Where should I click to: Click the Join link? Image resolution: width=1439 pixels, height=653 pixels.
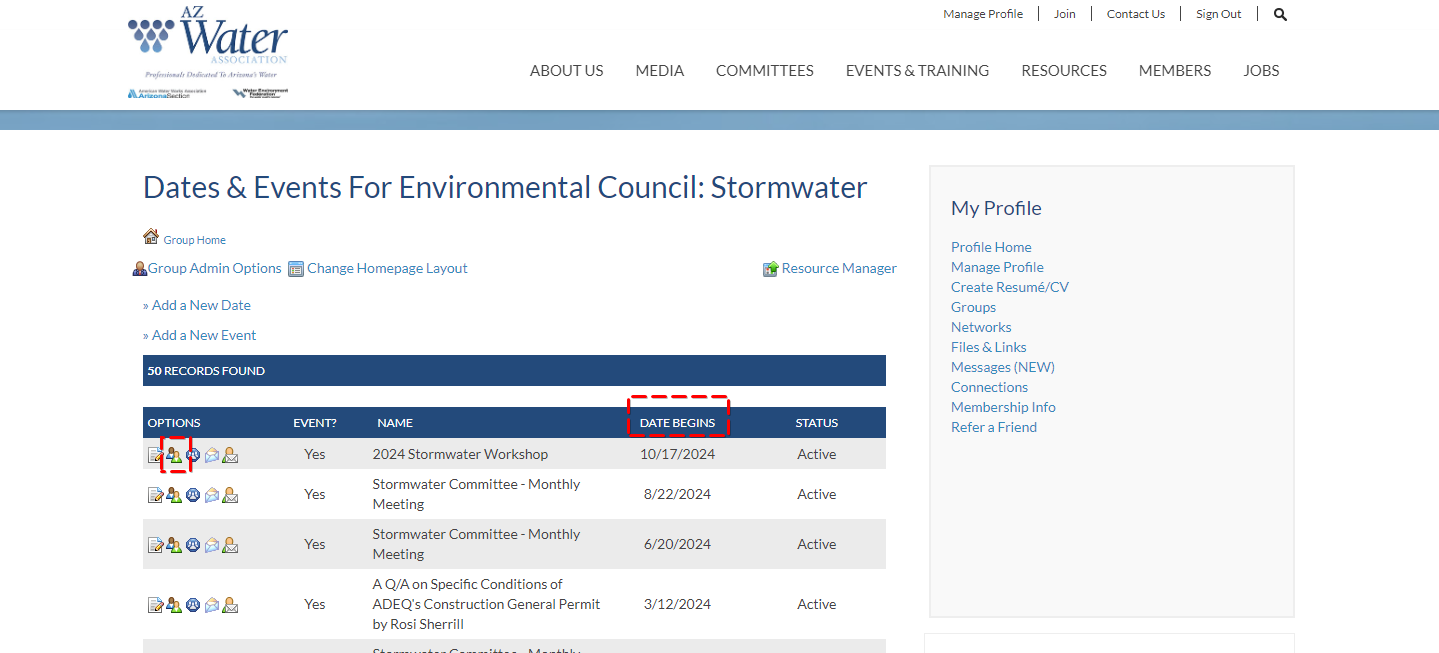1065,14
